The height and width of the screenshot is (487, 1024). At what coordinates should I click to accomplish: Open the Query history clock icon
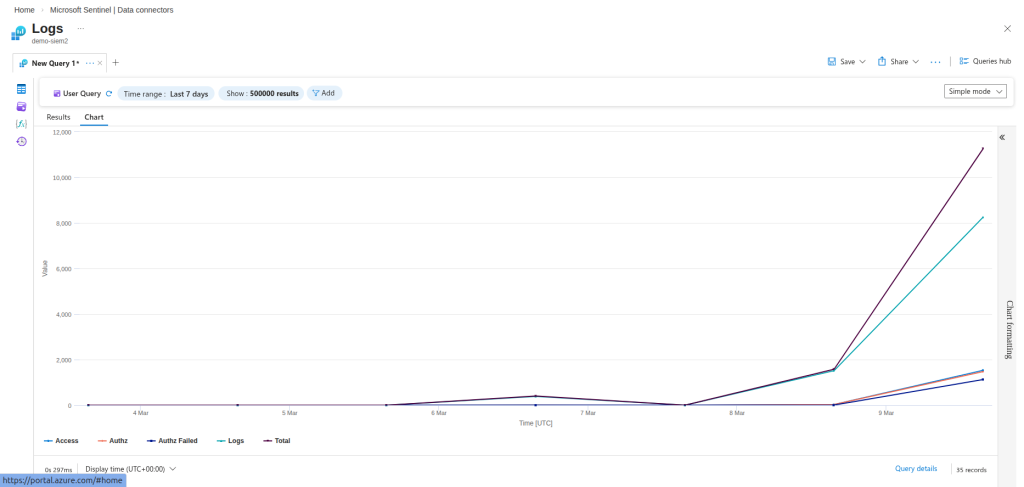click(x=22, y=141)
